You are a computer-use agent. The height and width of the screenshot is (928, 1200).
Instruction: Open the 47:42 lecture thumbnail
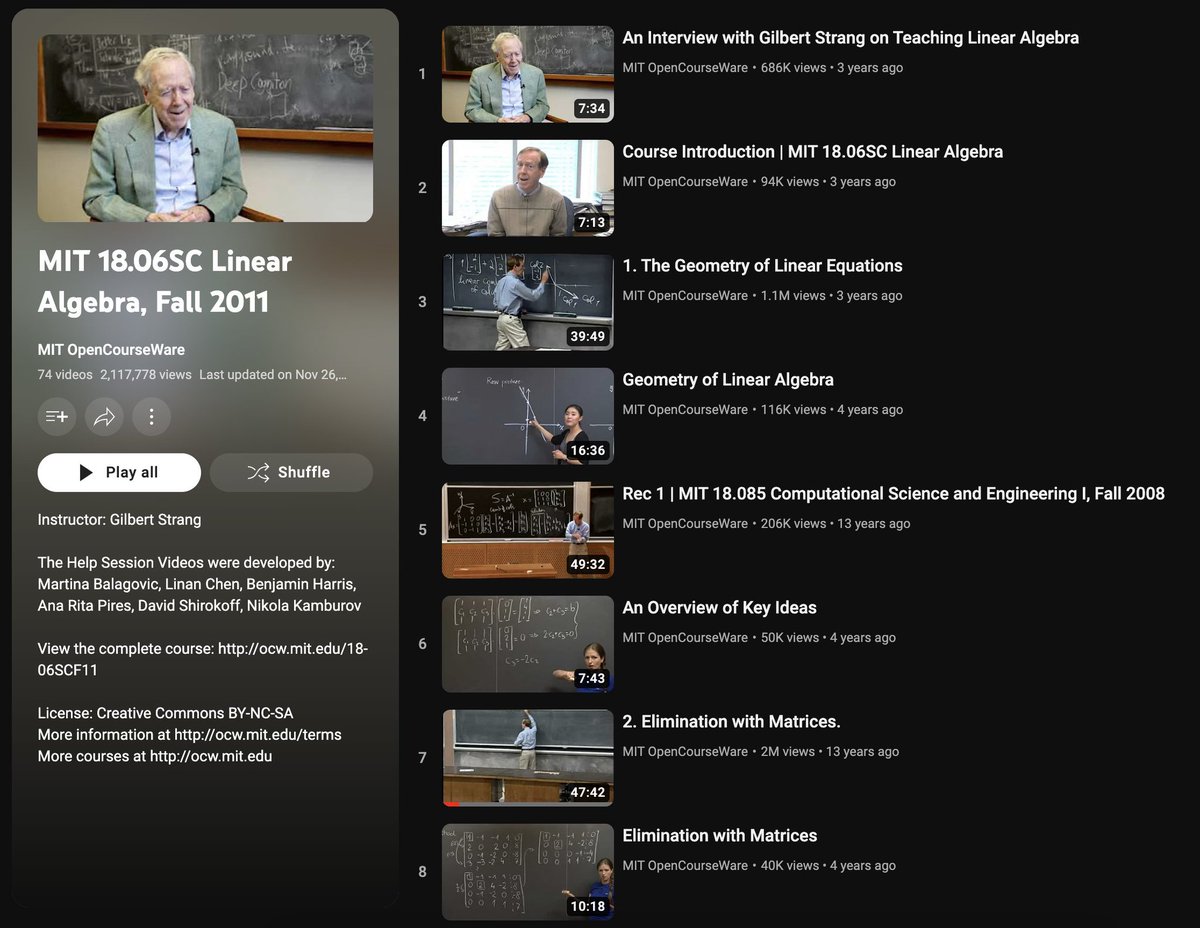click(528, 758)
